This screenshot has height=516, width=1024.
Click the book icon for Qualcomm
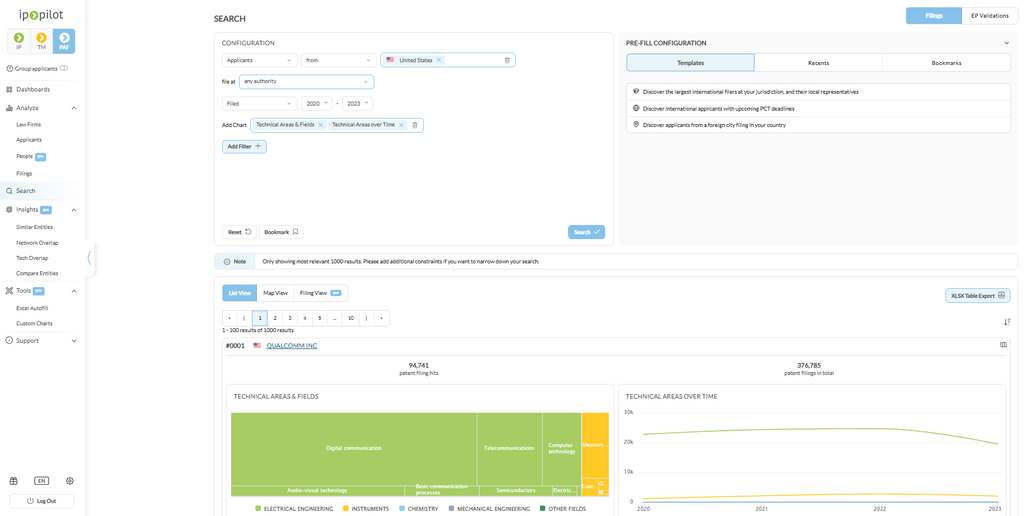click(x=1004, y=345)
